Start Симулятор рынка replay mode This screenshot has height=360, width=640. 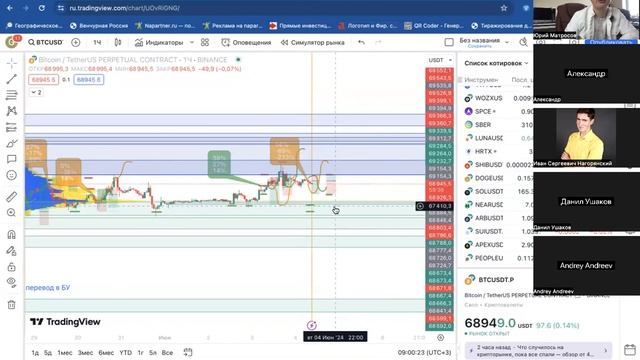313,42
